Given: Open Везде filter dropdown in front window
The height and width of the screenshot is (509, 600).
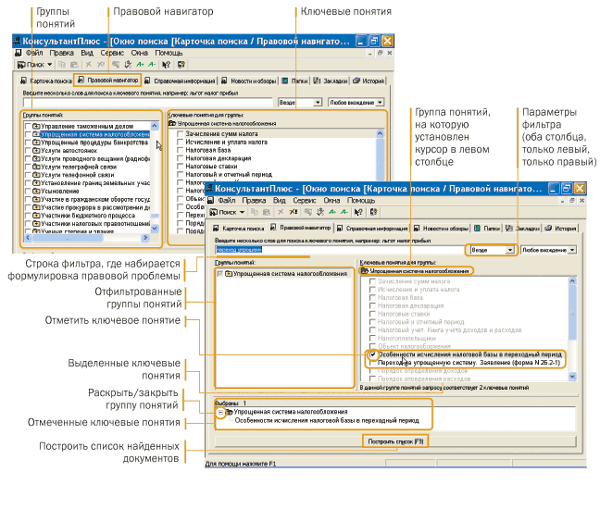Looking at the screenshot, I should click(510, 250).
